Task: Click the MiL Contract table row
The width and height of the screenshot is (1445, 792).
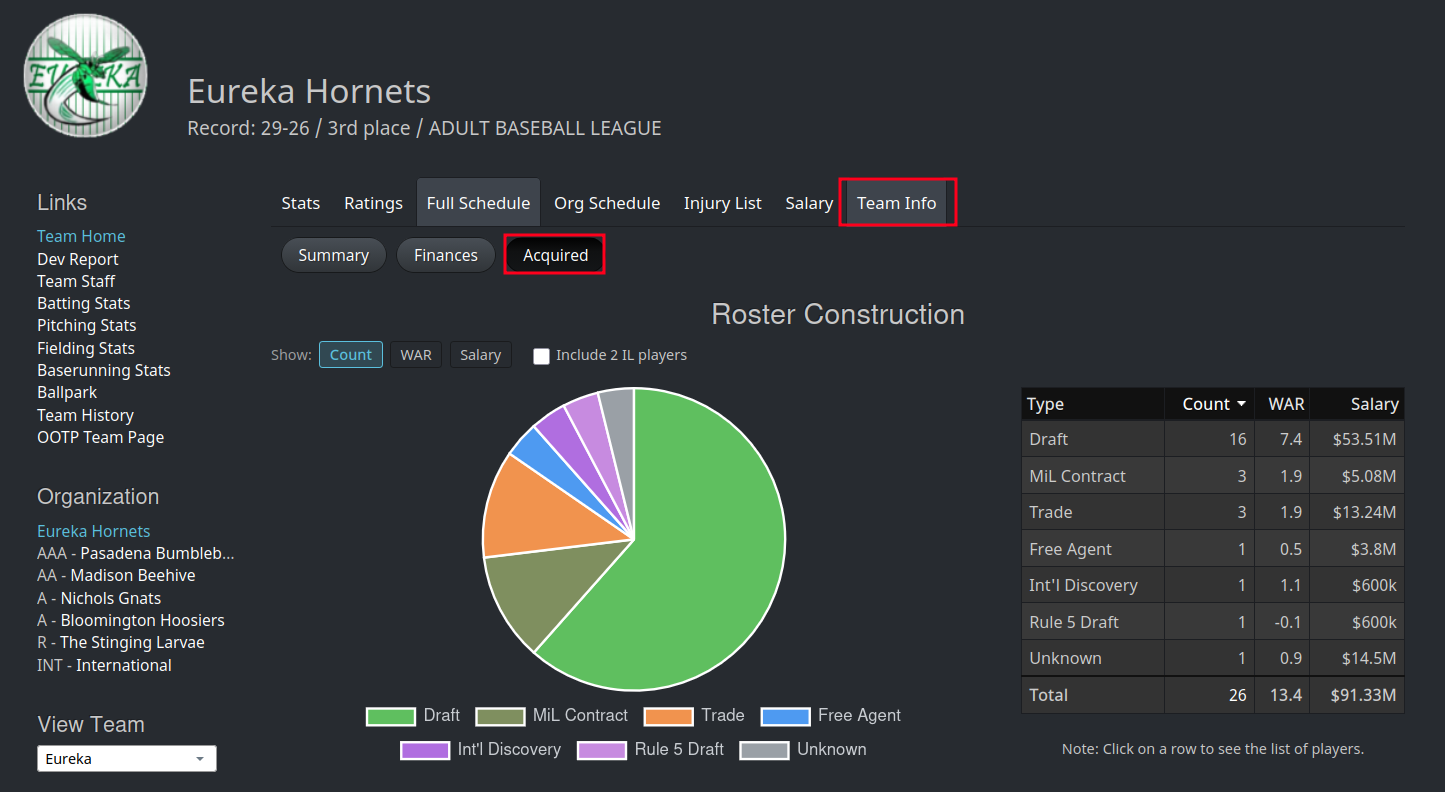Action: coord(1213,476)
